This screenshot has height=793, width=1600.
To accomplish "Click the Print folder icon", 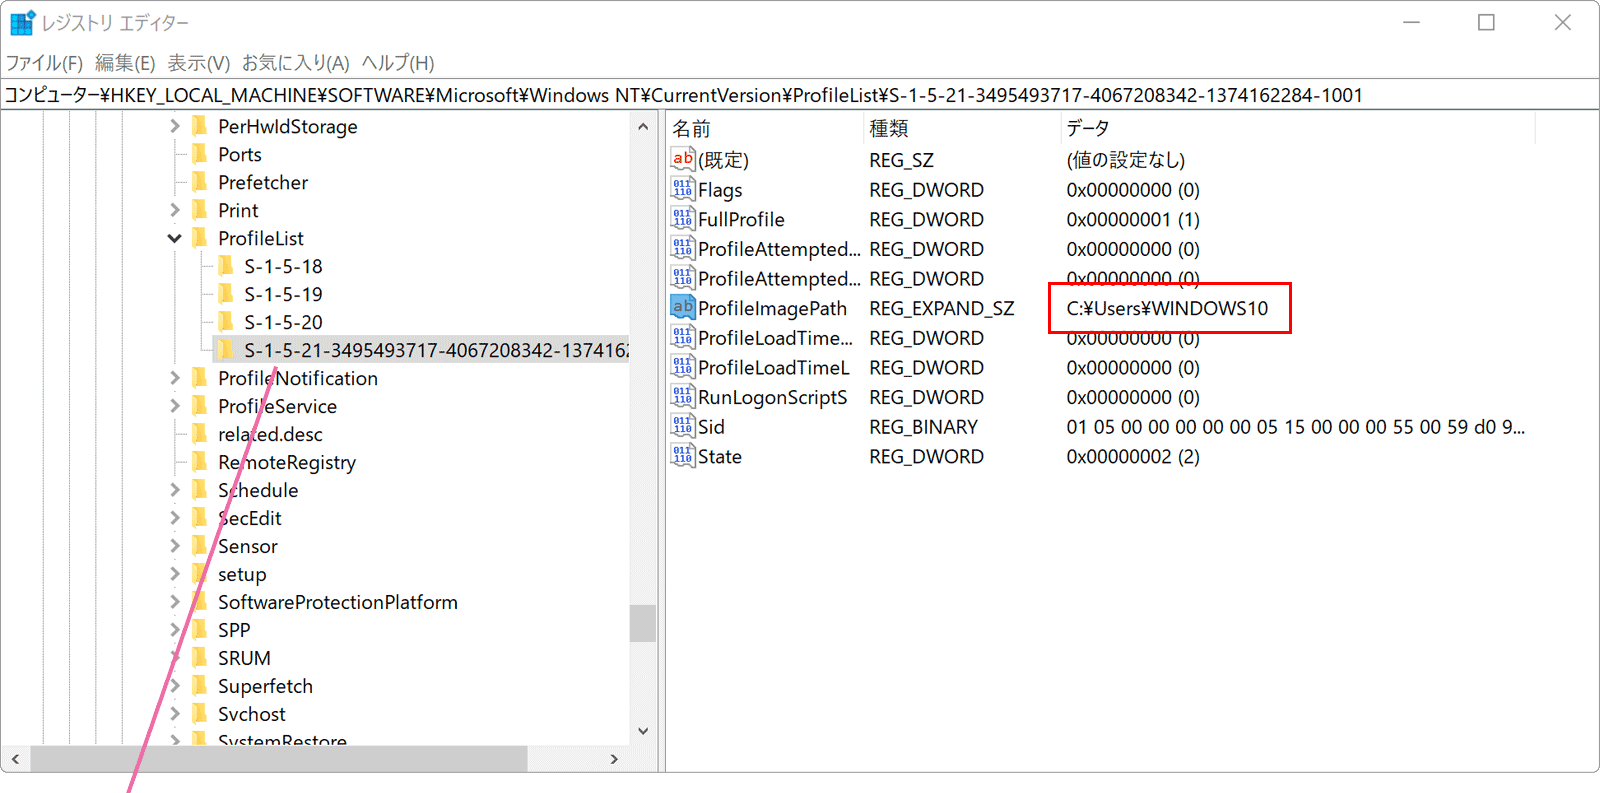I will pyautogui.click(x=199, y=210).
